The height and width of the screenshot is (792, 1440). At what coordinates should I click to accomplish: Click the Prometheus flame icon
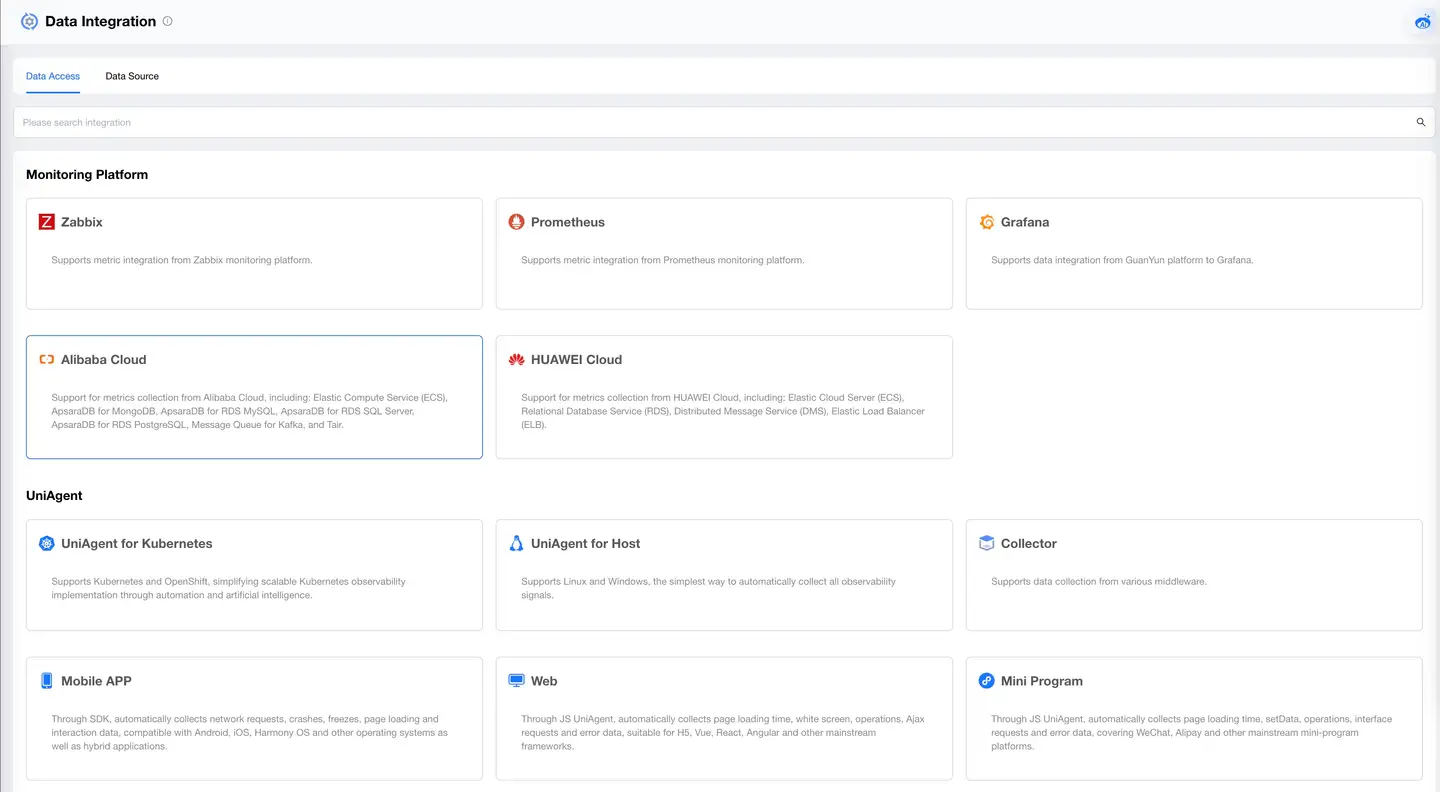tap(516, 222)
